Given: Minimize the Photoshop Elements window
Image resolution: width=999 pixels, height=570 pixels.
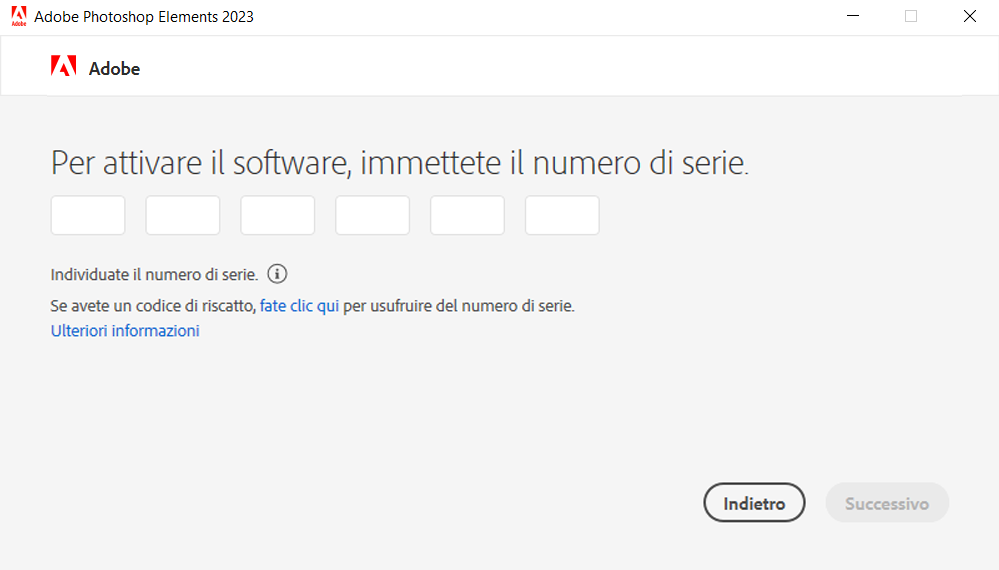Looking at the screenshot, I should tap(853, 16).
